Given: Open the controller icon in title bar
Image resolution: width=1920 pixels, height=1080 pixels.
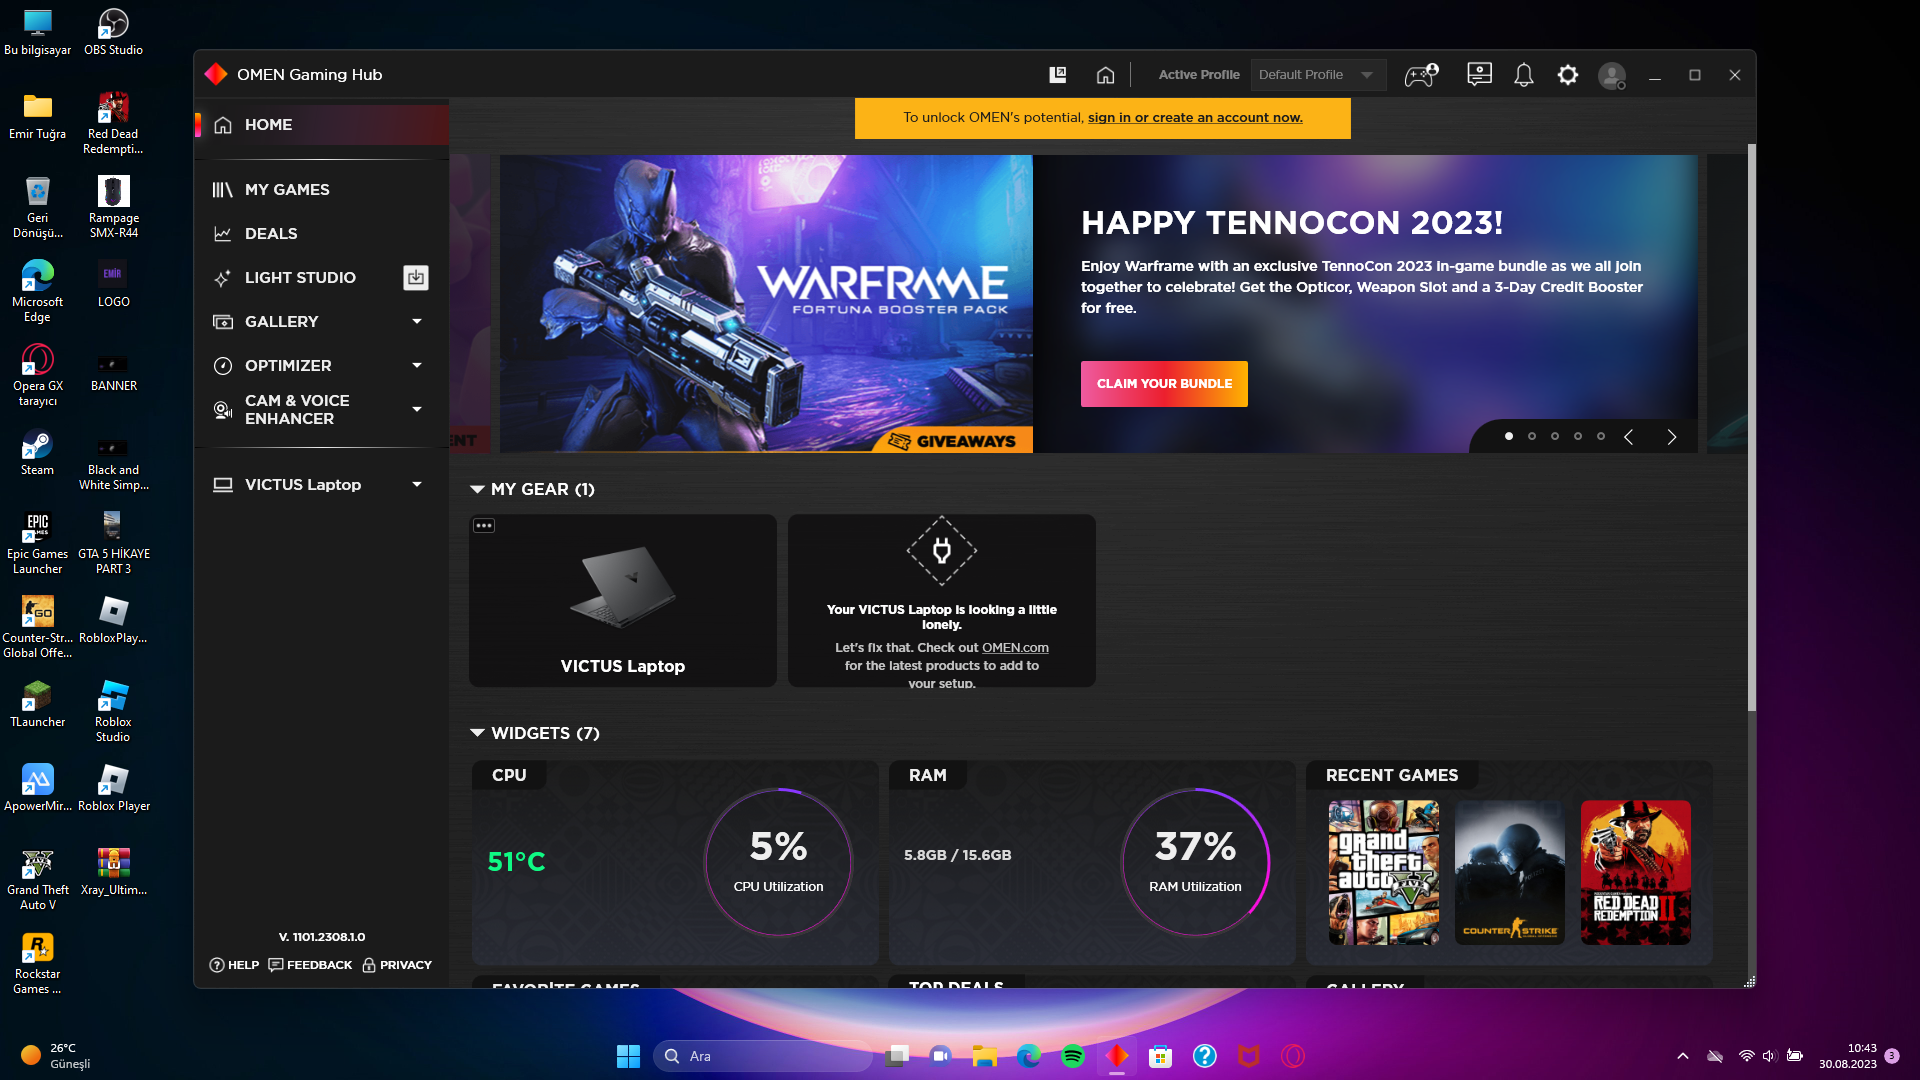Looking at the screenshot, I should [1421, 75].
